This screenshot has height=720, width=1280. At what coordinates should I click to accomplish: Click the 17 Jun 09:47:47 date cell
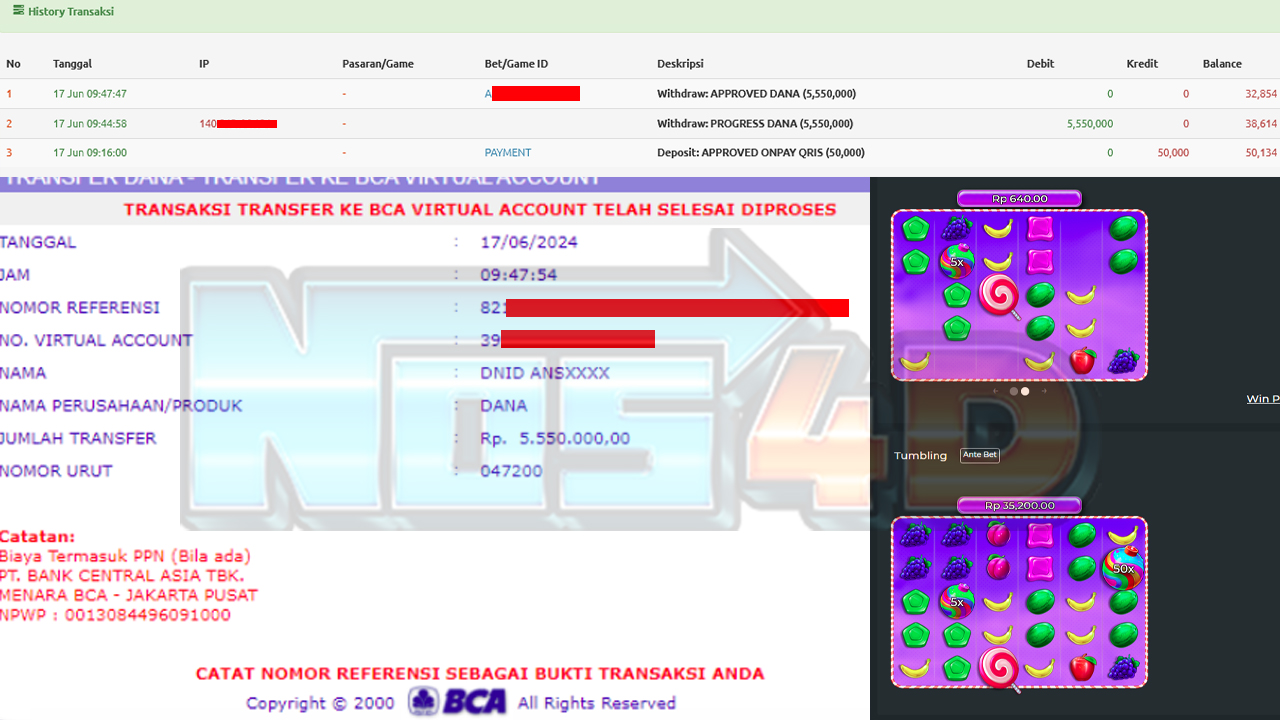90,94
